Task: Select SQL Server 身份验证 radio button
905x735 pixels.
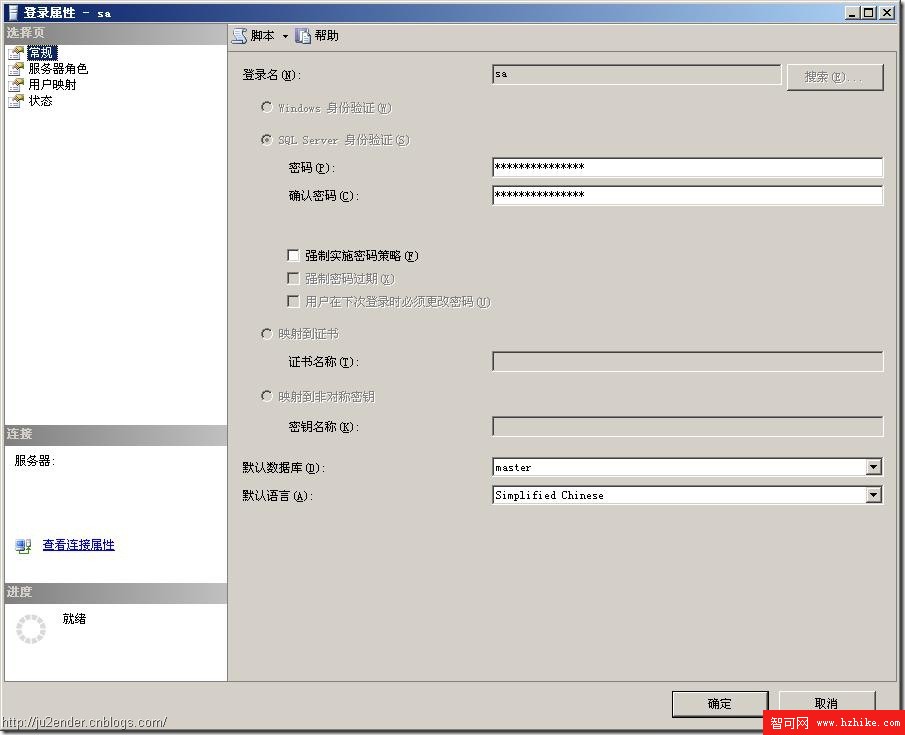Action: click(x=267, y=140)
